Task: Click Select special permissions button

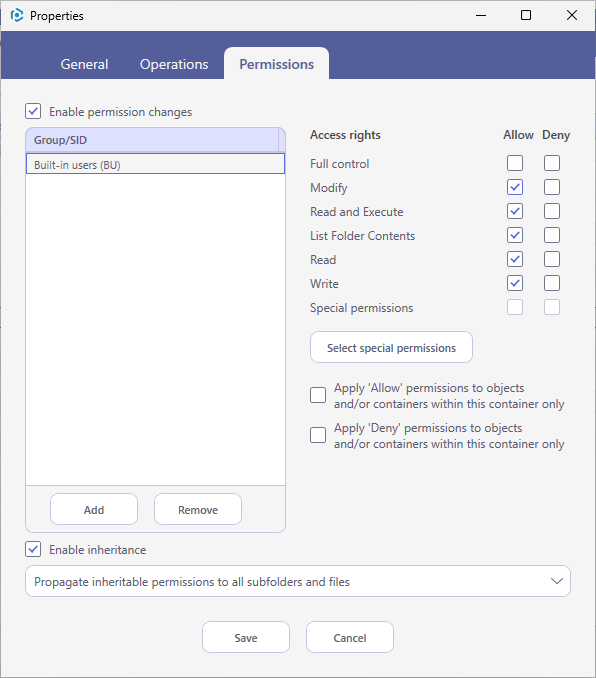Action: pyautogui.click(x=391, y=347)
